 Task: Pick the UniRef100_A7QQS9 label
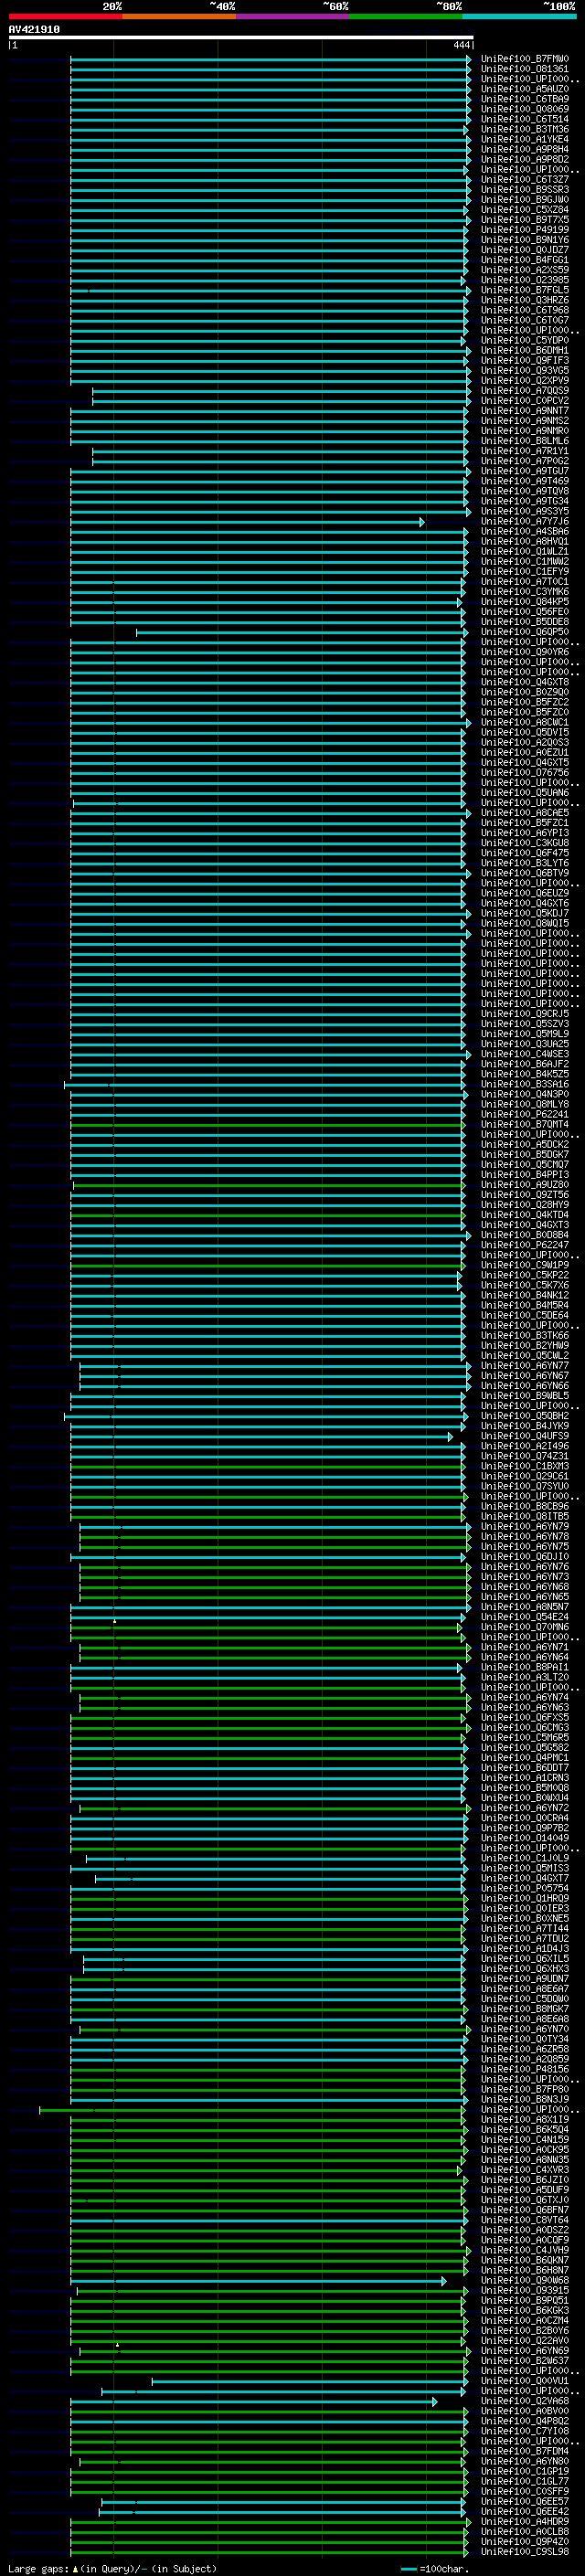(525, 391)
